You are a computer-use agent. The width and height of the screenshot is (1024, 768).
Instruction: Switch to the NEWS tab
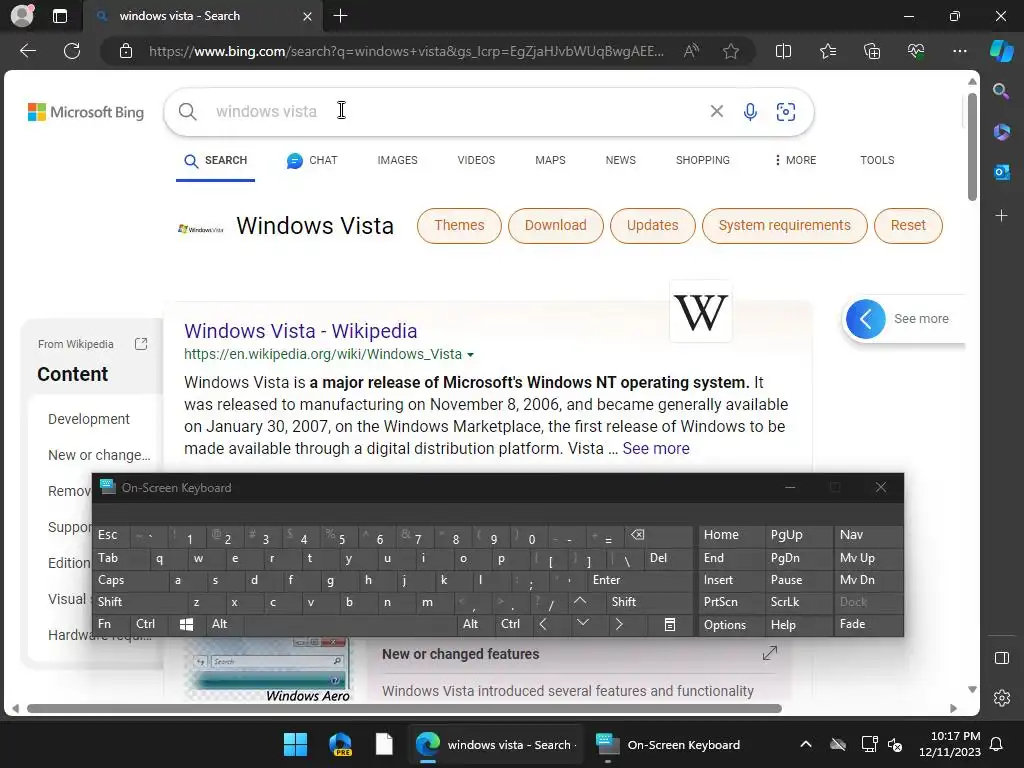(620, 160)
